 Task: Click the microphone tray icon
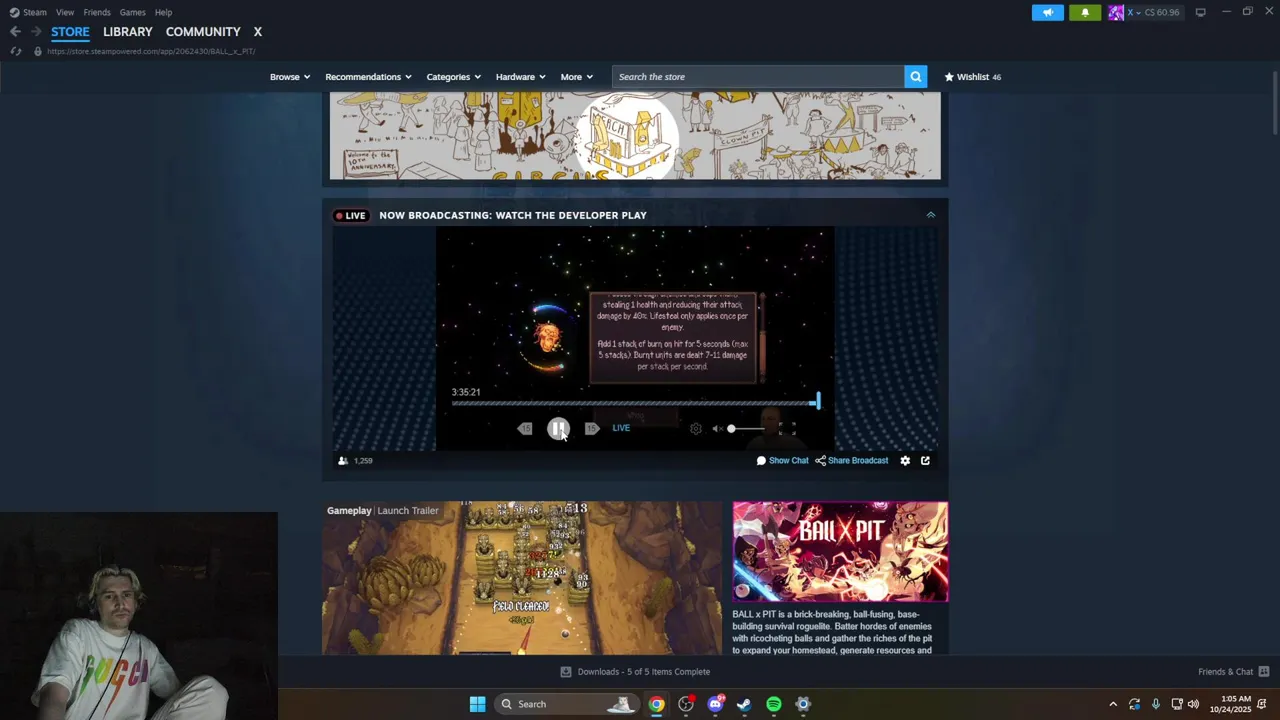(1156, 704)
